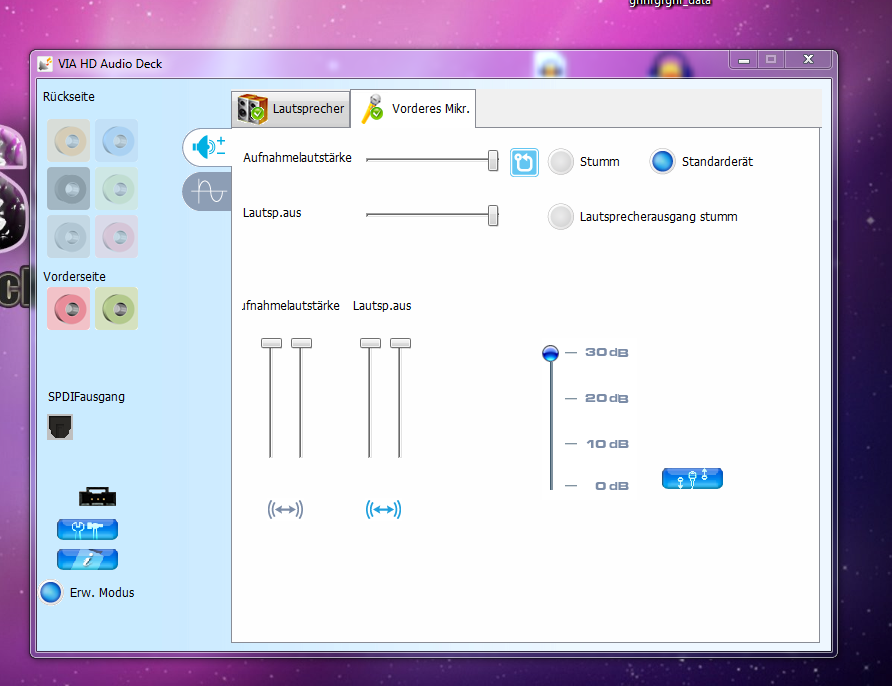The height and width of the screenshot is (686, 892).
Task: Toggle Lautsprecherausgang stumm
Action: pos(561,217)
